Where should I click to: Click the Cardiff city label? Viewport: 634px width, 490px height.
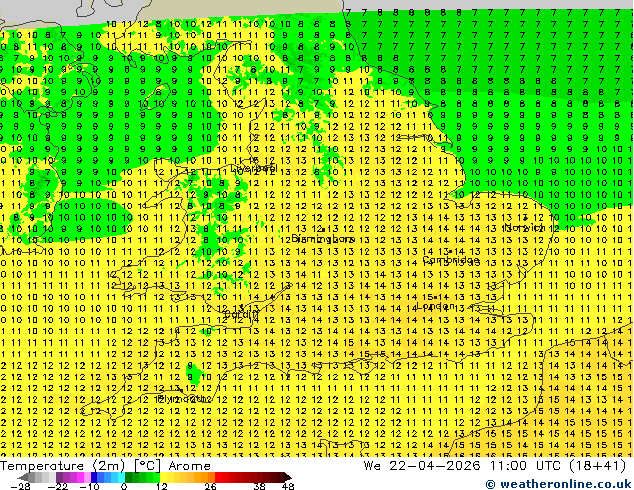click(241, 314)
